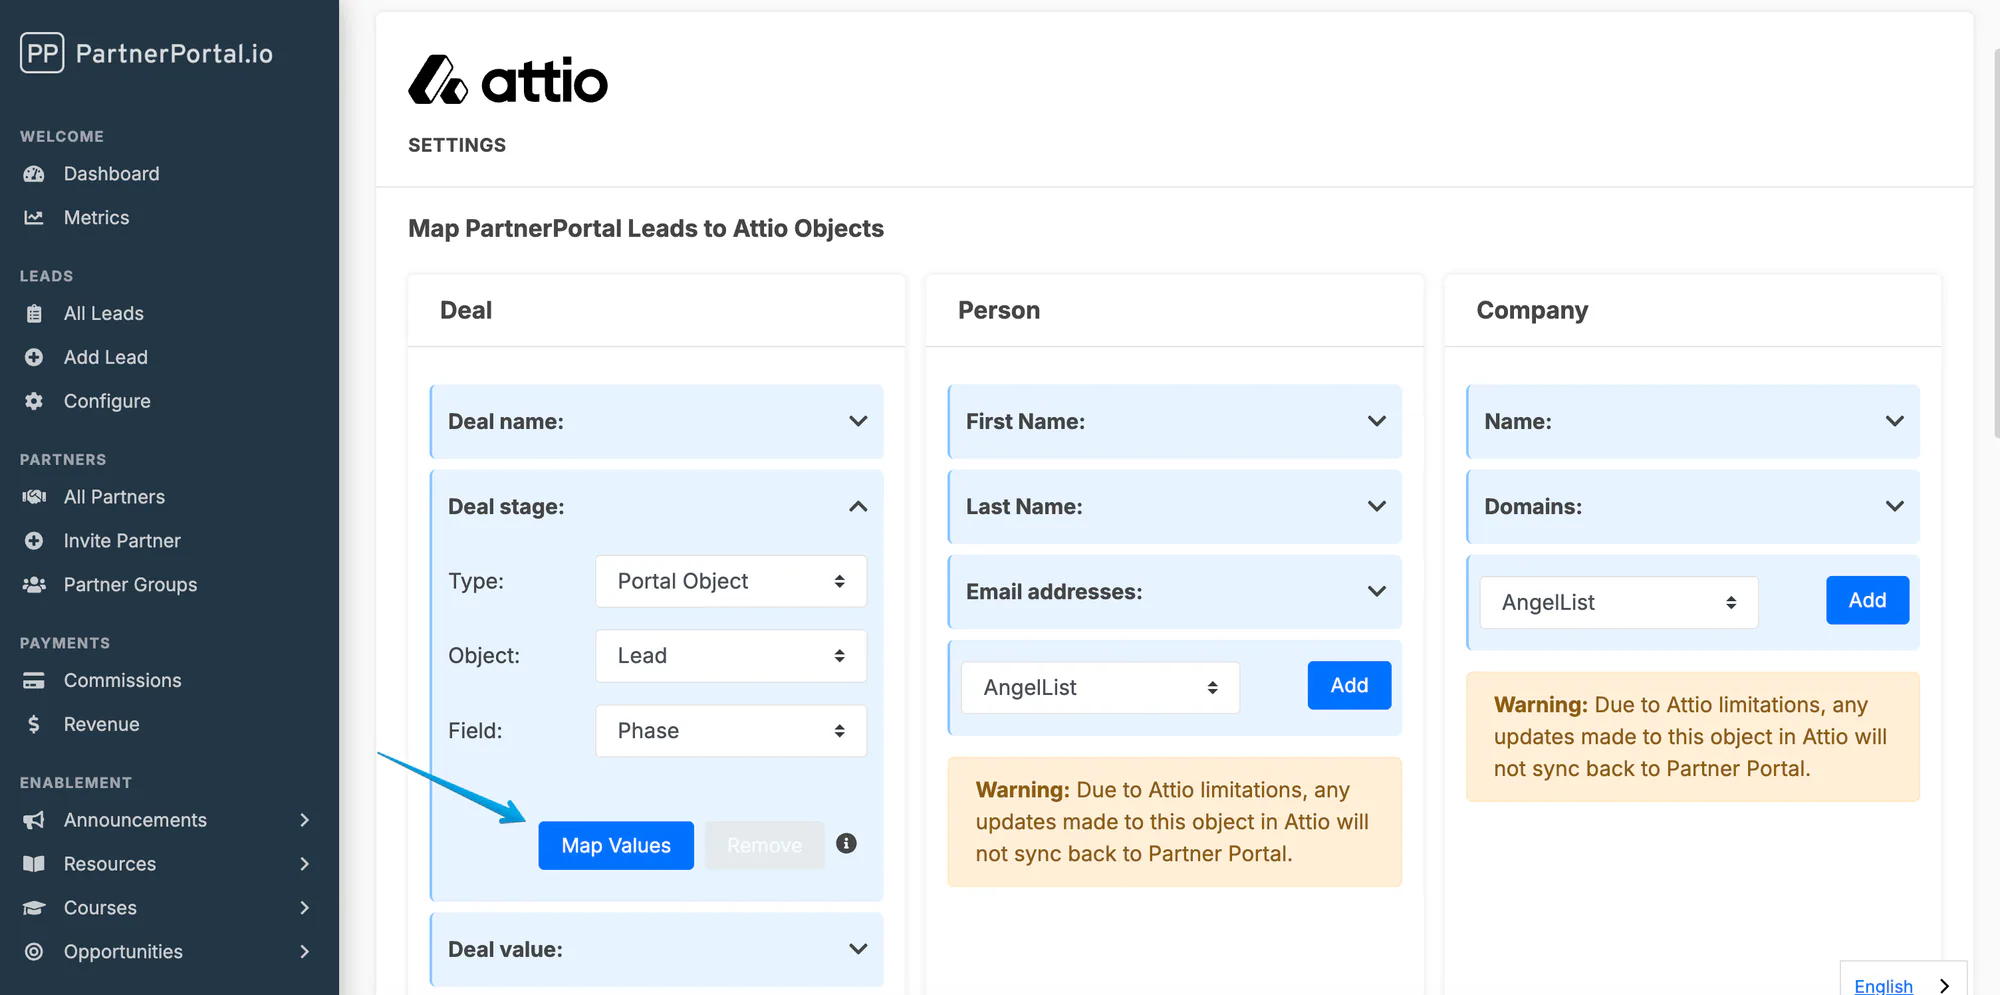Click the Dashboard gauge icon
This screenshot has width=2000, height=995.
[34, 174]
